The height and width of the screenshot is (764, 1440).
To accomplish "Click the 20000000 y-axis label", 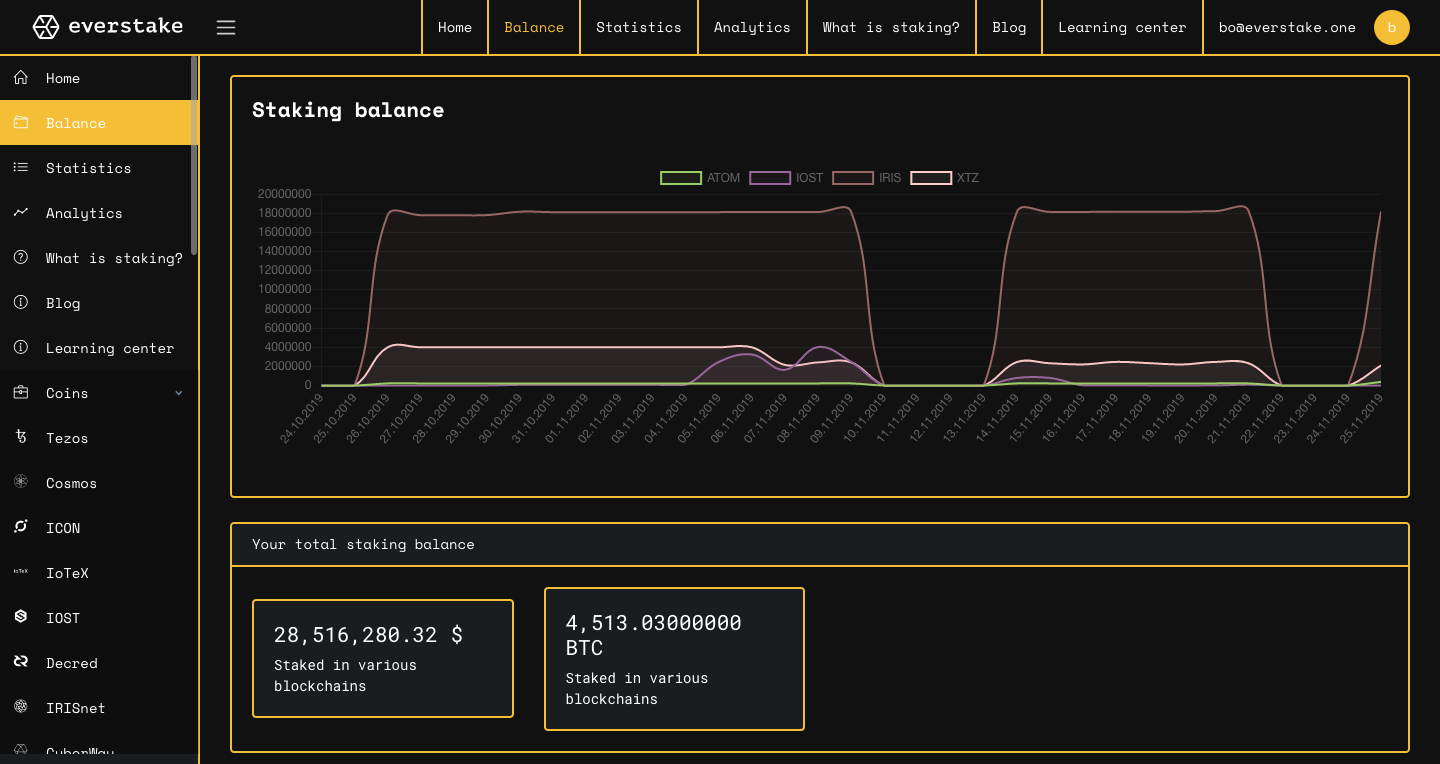I will click(284, 194).
